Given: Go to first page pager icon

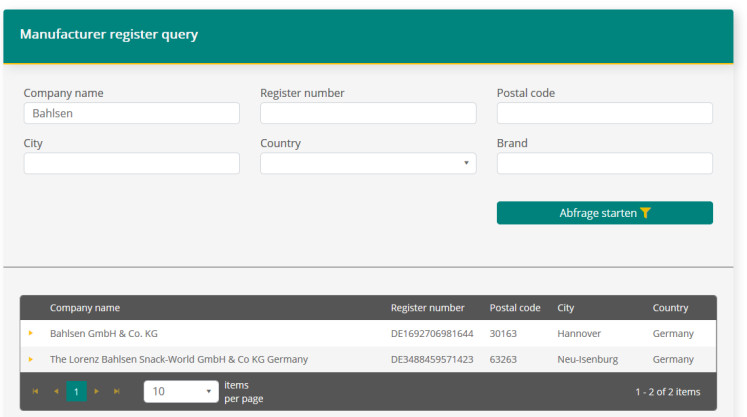Looking at the screenshot, I should (35, 391).
